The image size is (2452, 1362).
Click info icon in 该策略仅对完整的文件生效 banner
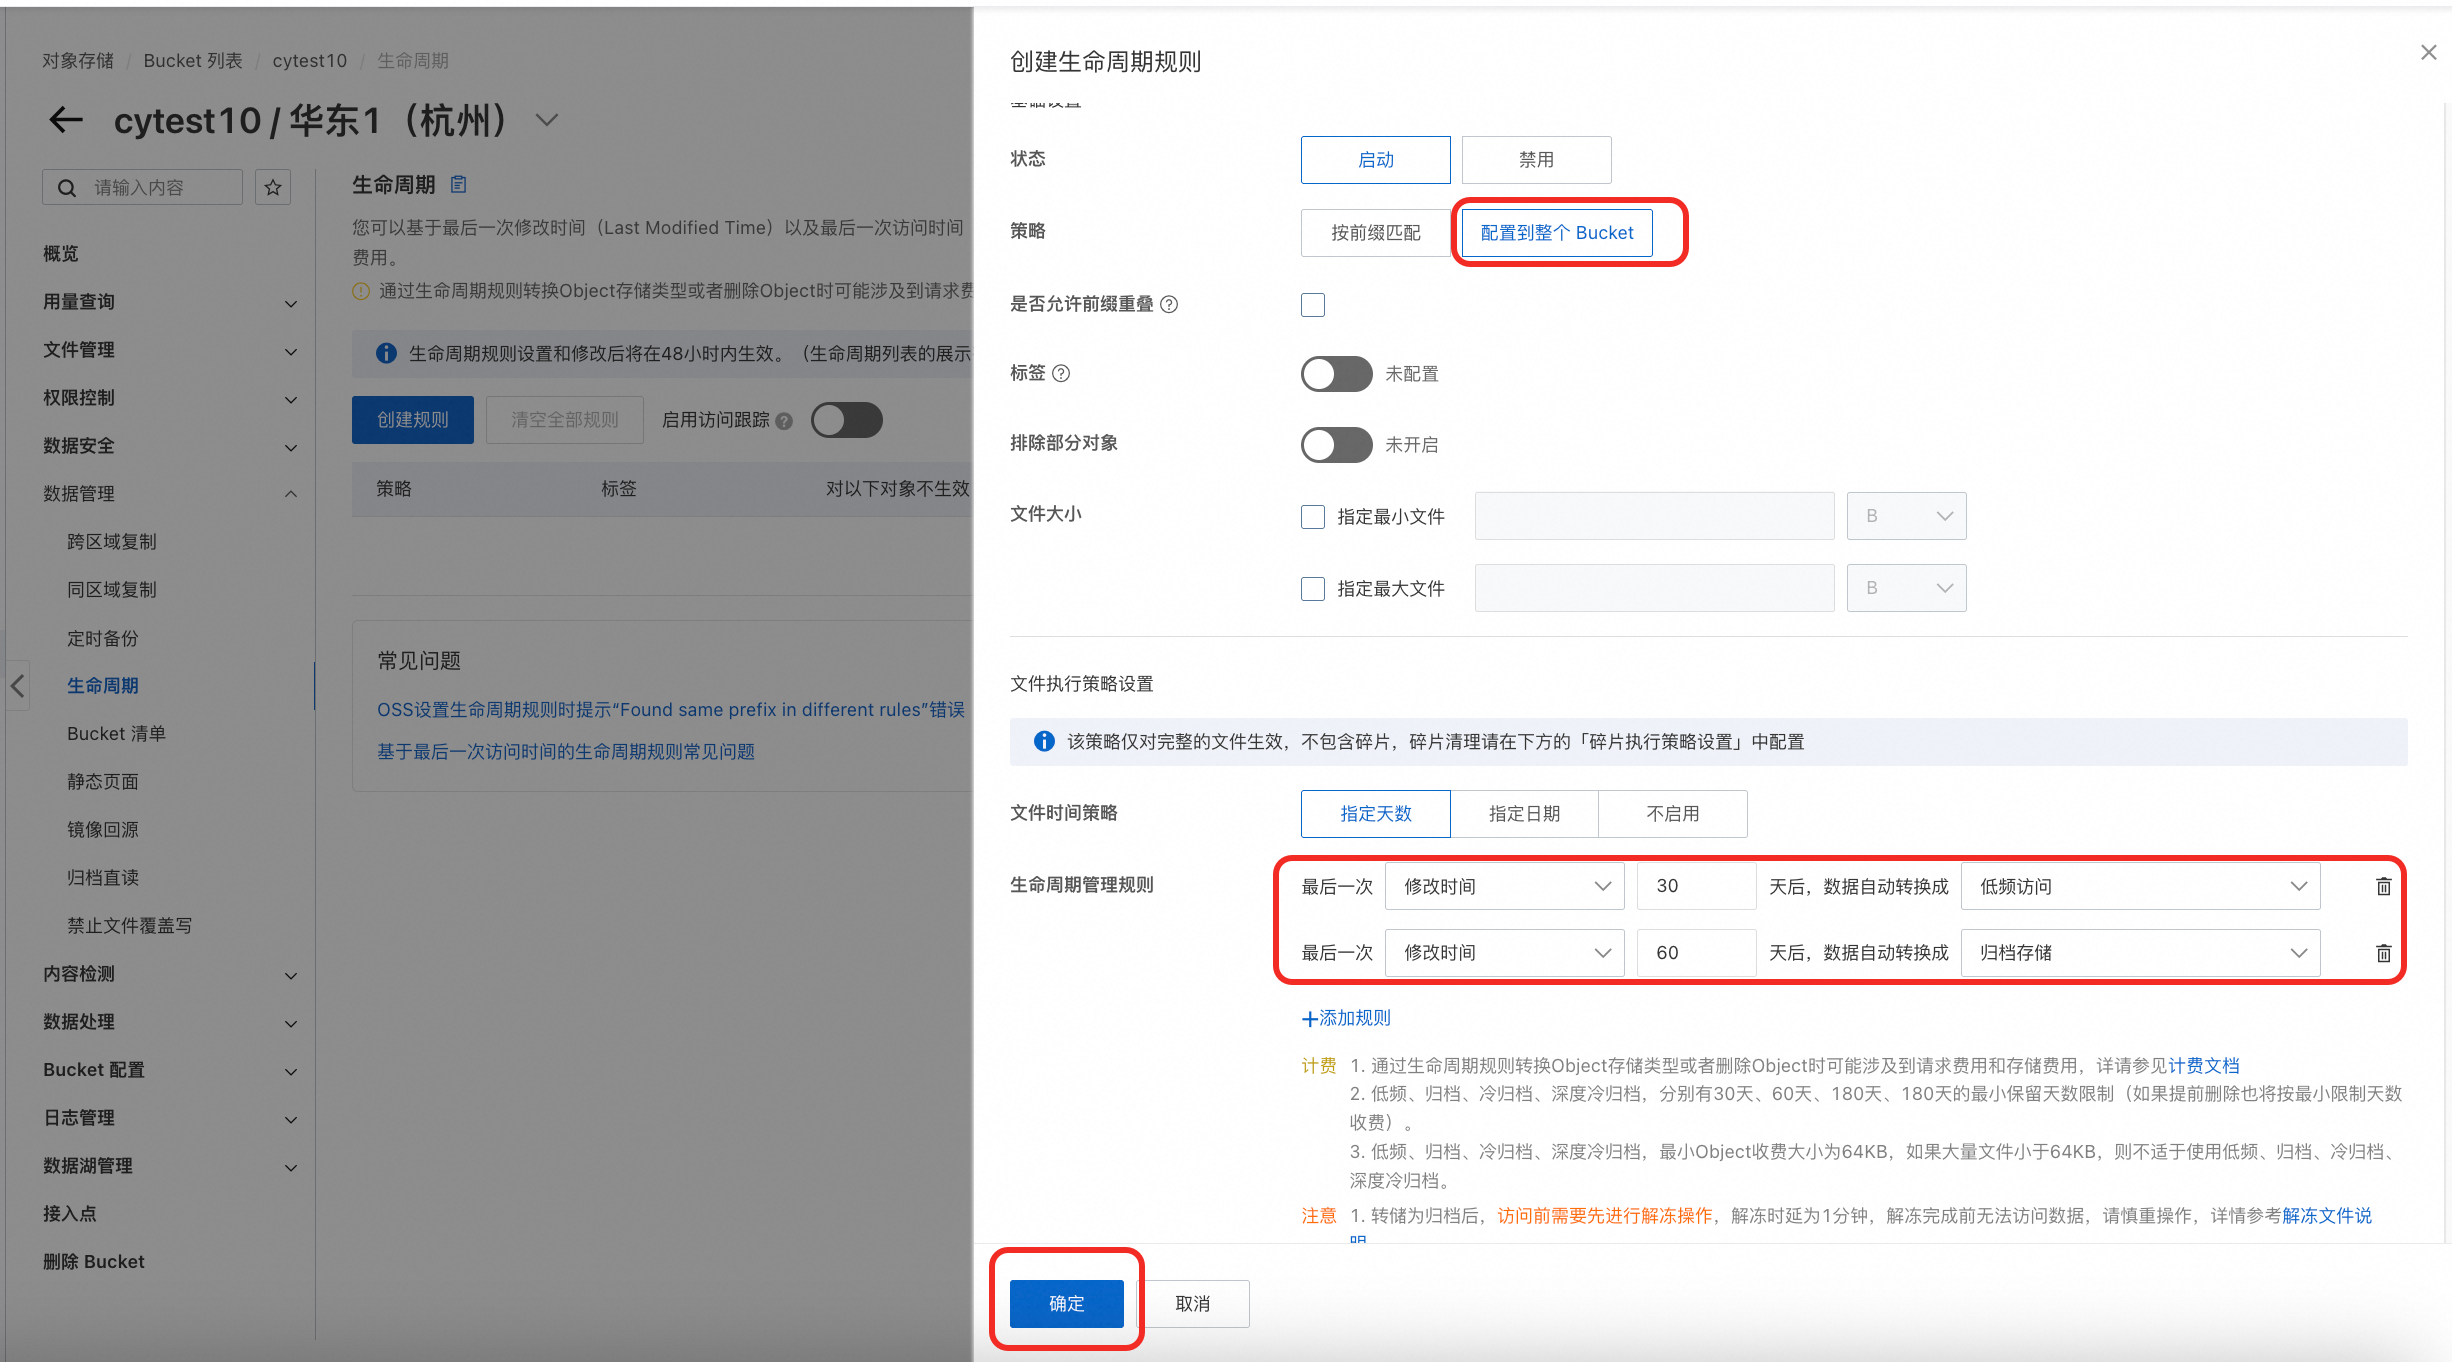pos(1044,741)
